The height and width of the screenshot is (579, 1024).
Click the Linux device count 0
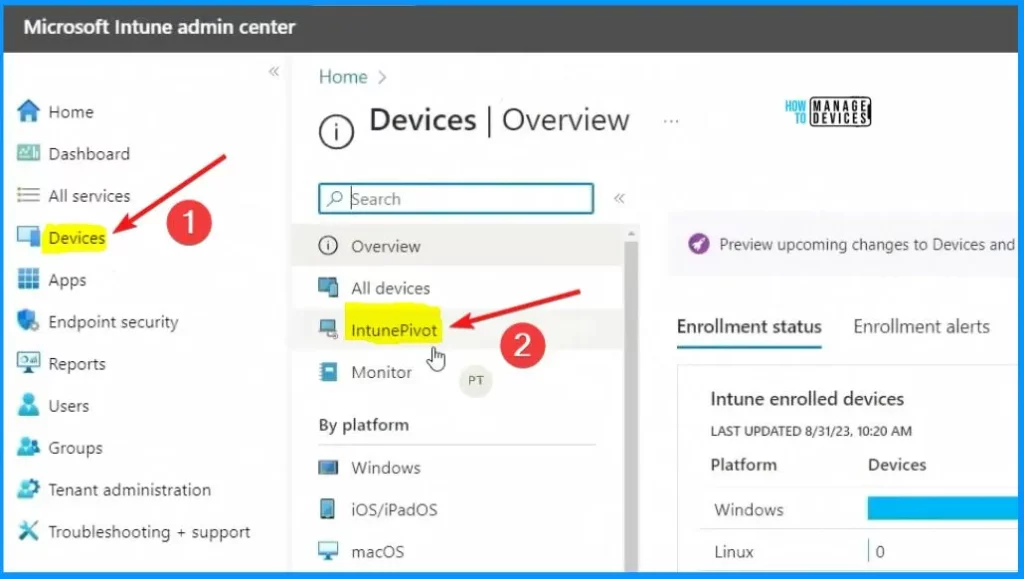880,552
